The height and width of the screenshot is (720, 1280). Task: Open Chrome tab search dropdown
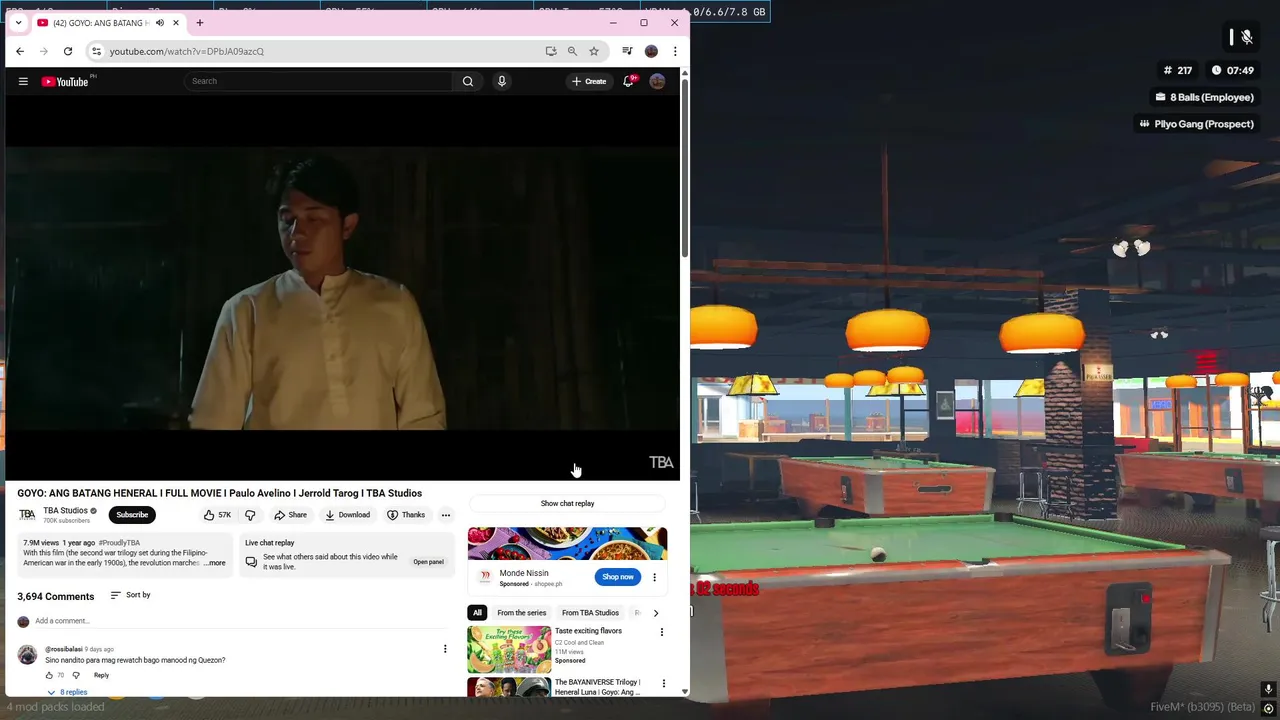tap(18, 23)
